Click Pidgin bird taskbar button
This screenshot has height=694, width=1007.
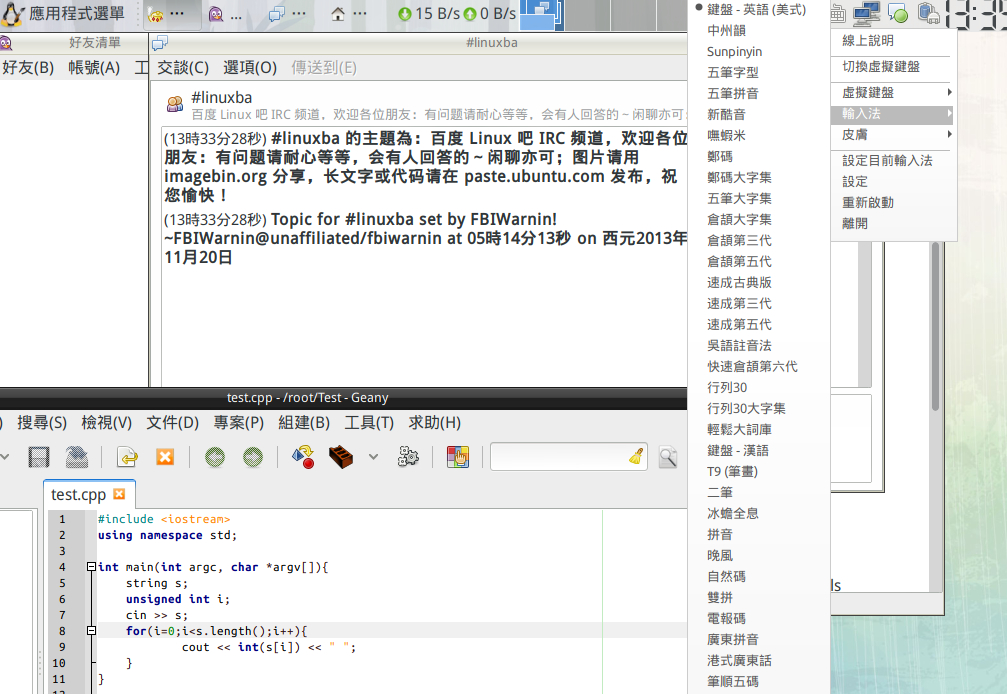[x=226, y=13]
